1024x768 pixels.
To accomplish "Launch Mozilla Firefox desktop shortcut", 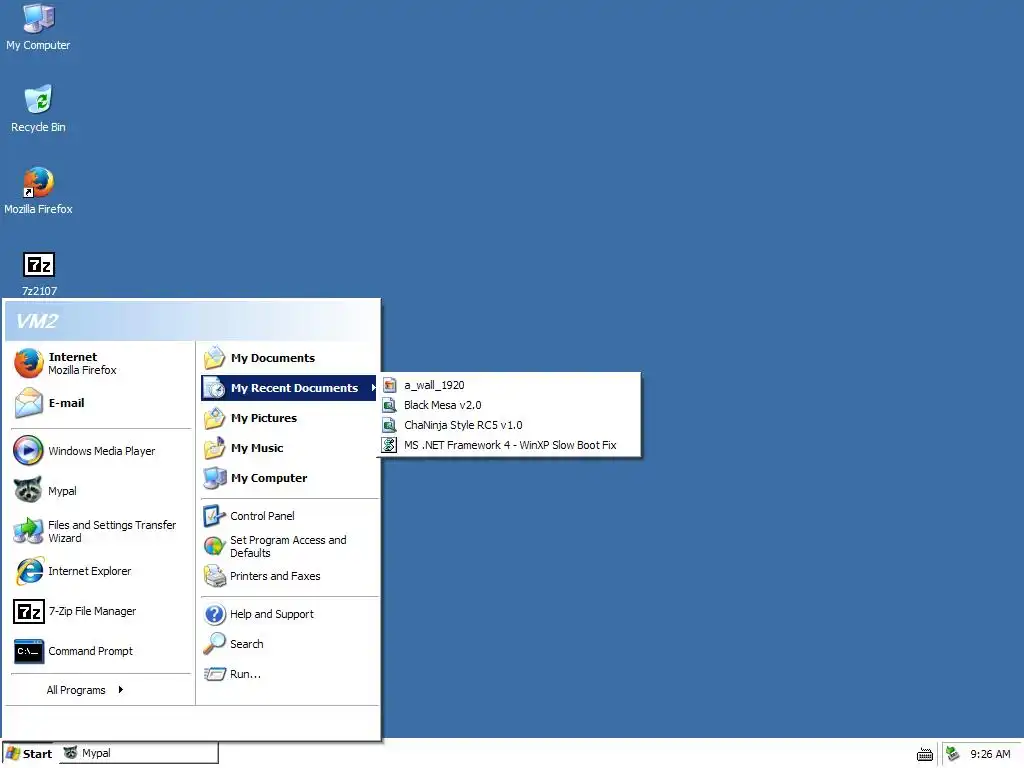I will [x=38, y=191].
